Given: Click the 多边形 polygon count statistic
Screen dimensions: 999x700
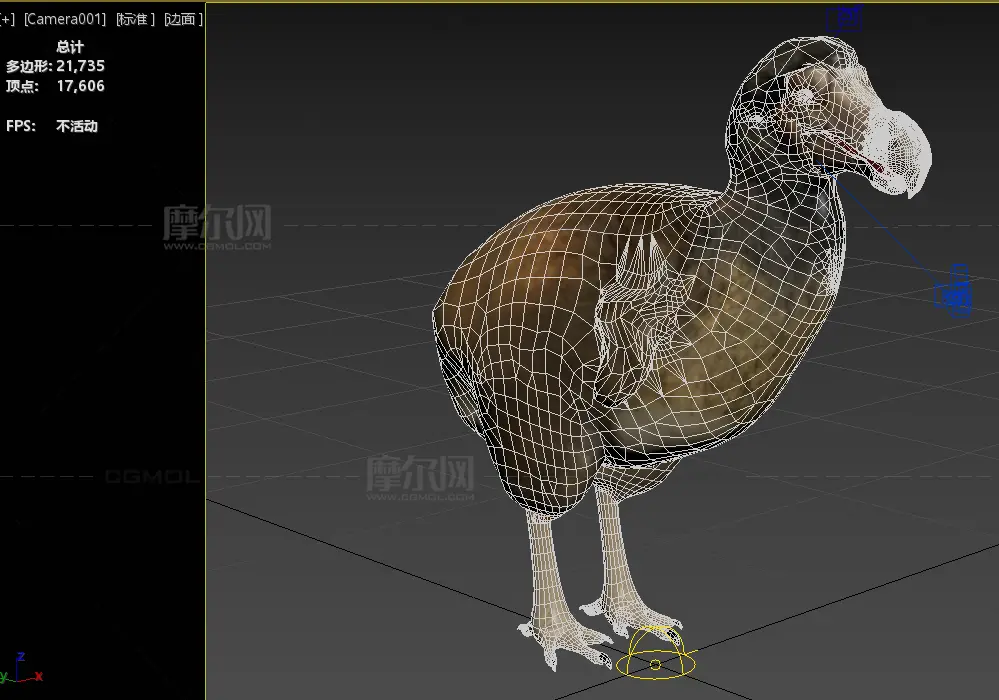Looking at the screenshot, I should (55, 66).
